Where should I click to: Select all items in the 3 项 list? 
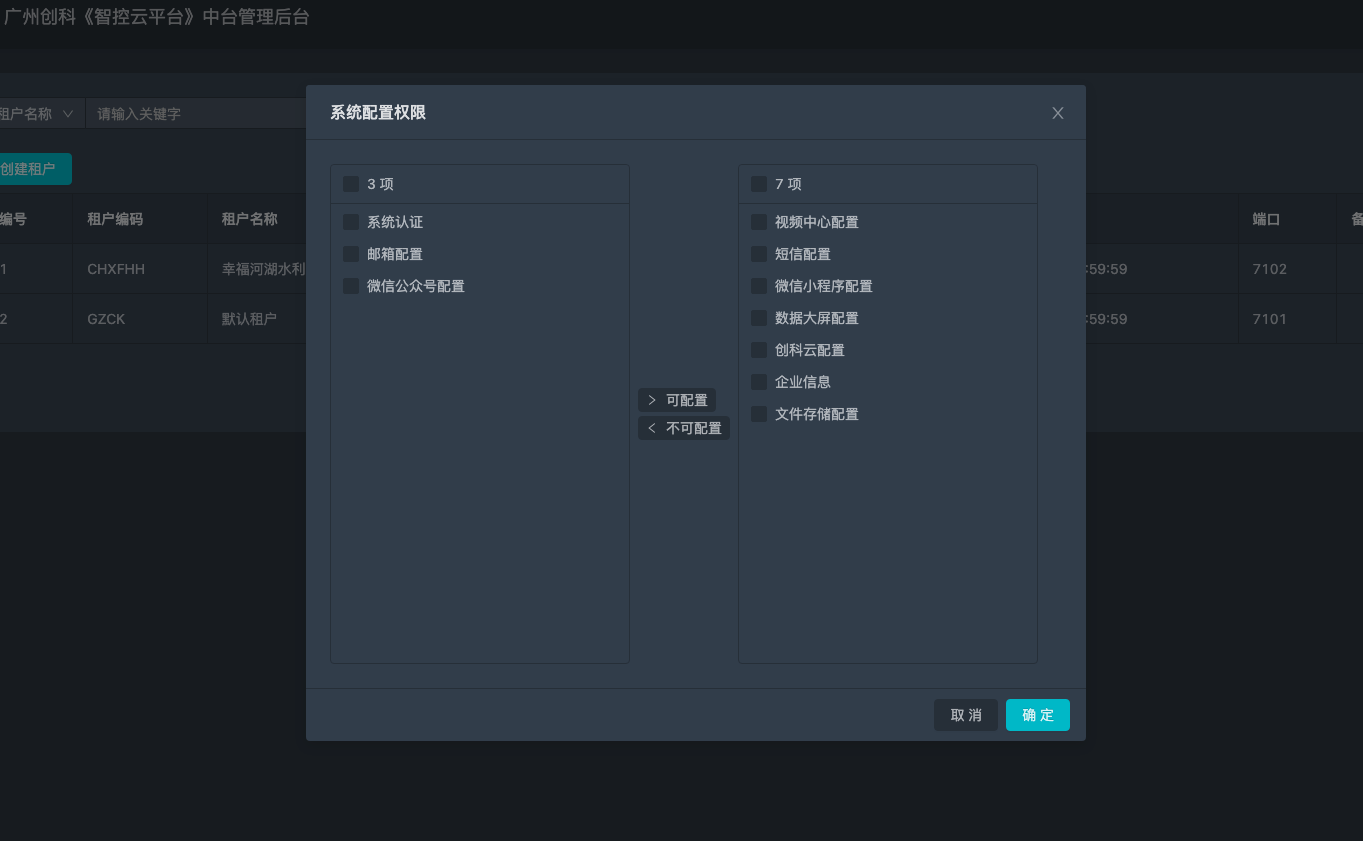[351, 184]
